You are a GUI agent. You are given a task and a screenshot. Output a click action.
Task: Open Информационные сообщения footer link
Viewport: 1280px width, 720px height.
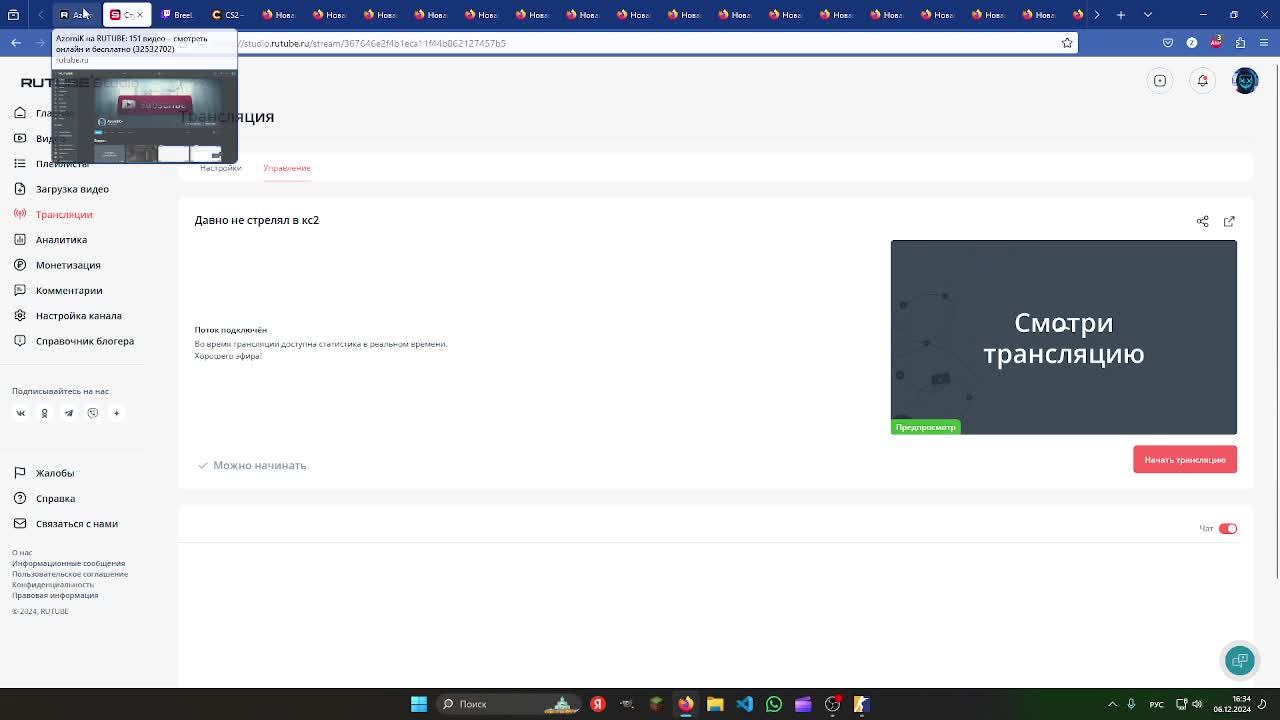pyautogui.click(x=68, y=563)
